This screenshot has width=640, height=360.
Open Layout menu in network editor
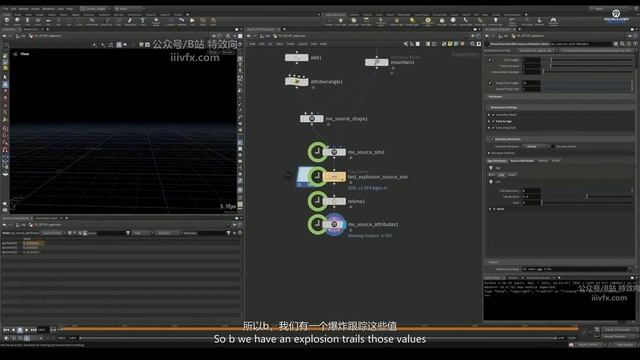click(302, 44)
